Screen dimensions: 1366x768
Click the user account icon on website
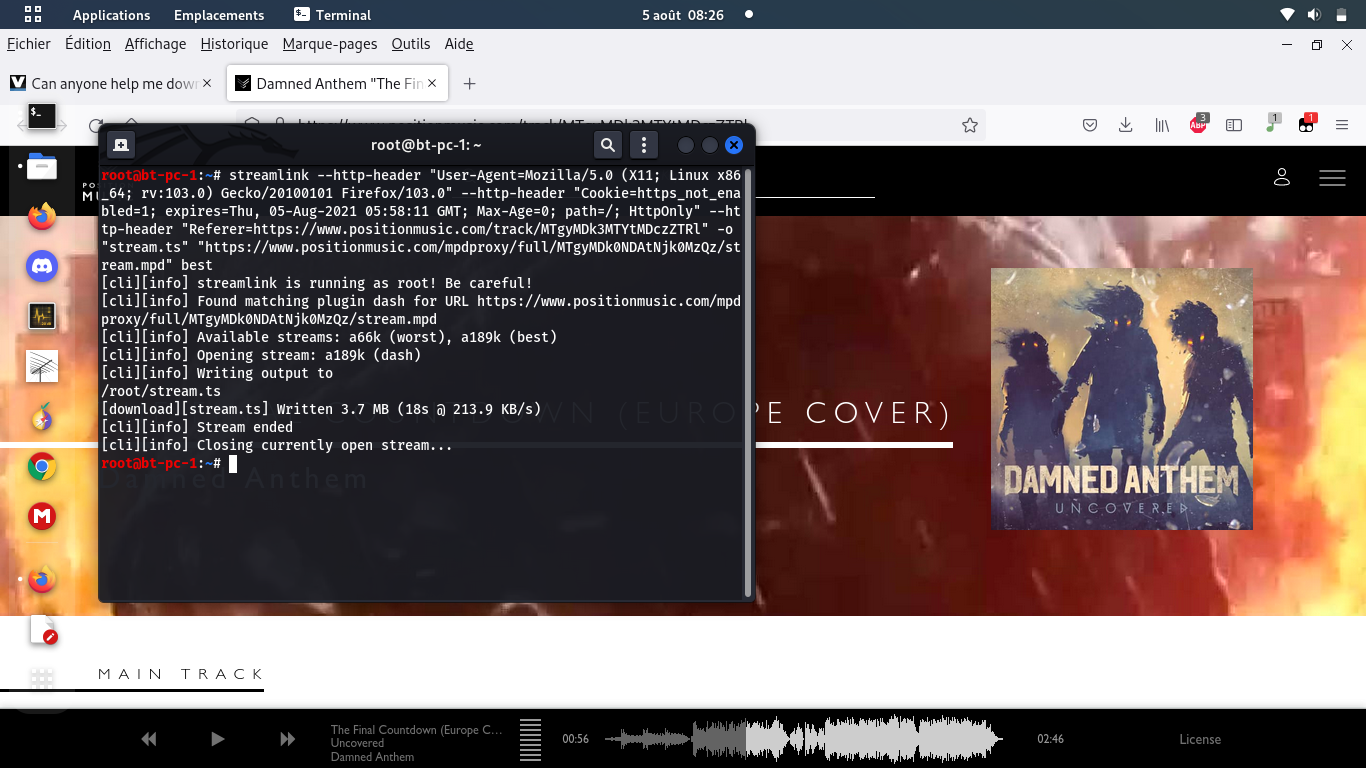[x=1281, y=177]
